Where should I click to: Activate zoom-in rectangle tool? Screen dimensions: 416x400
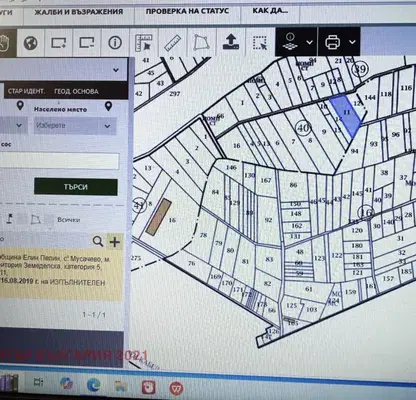[58, 43]
